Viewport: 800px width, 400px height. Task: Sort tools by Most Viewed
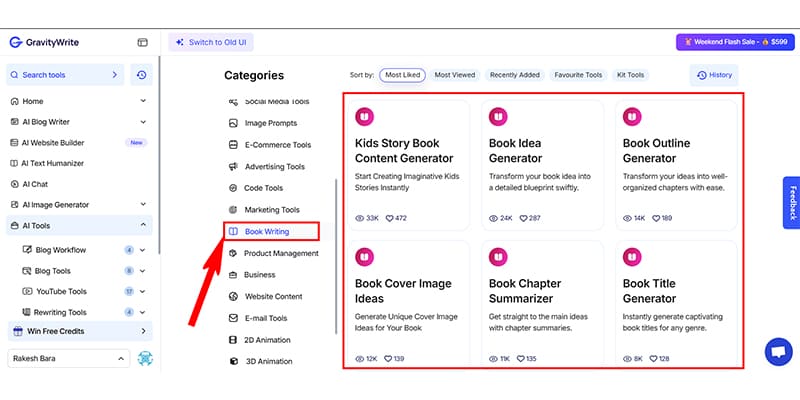(x=455, y=75)
